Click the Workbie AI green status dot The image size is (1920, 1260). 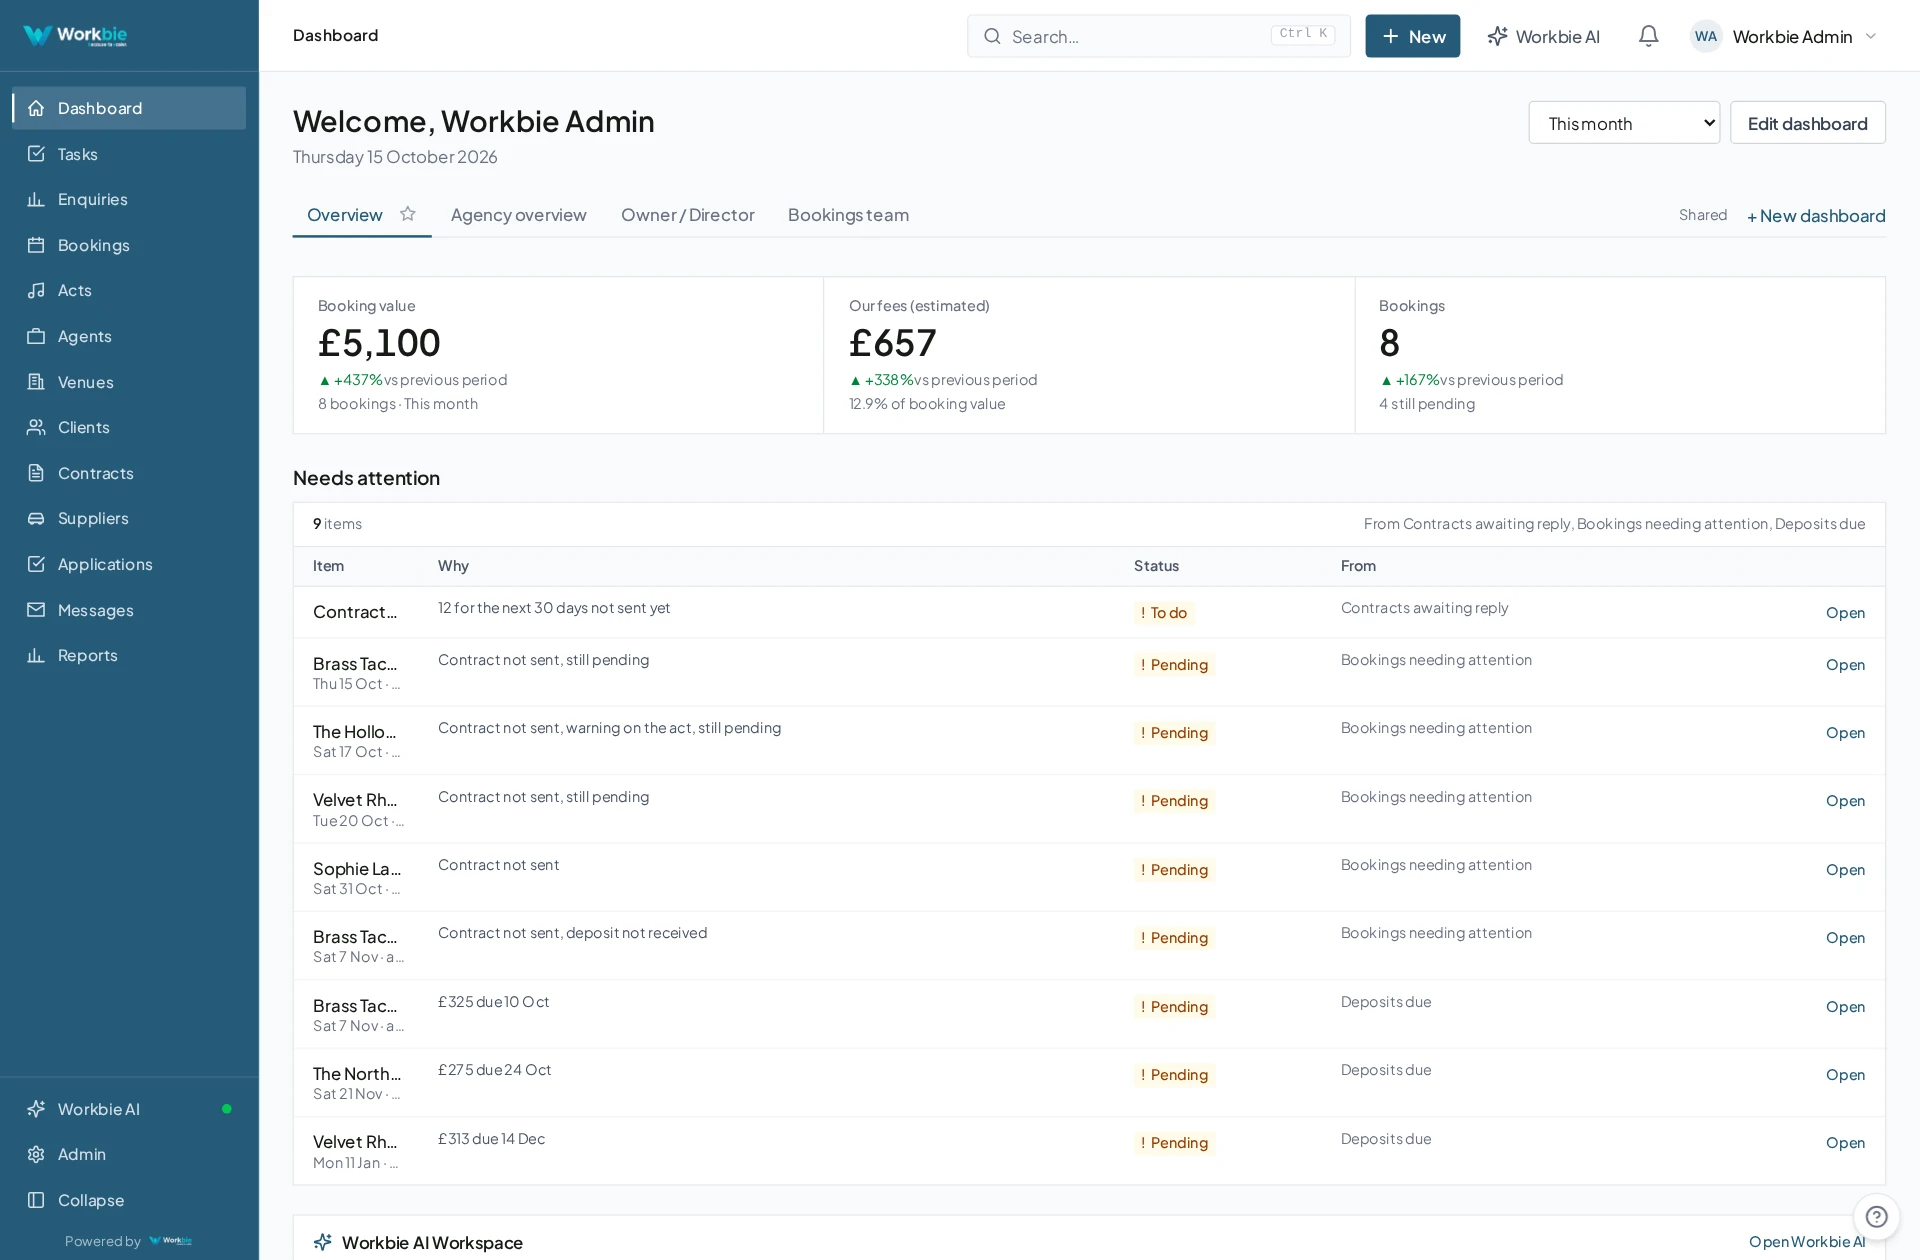click(x=227, y=1109)
